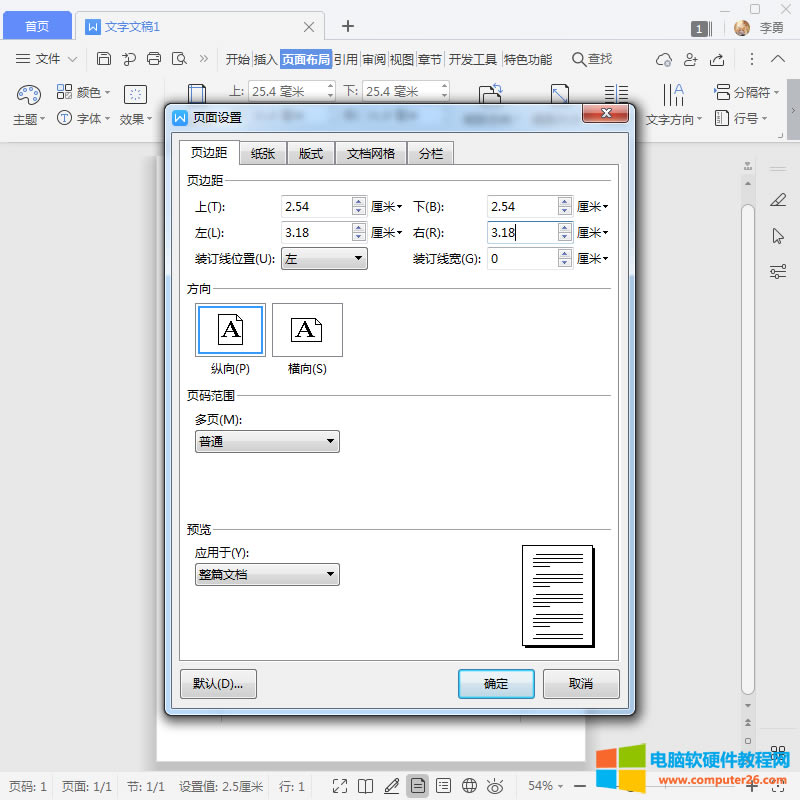This screenshot has width=800, height=800.
Task: Click the 上(T) top margin input field
Action: point(315,207)
